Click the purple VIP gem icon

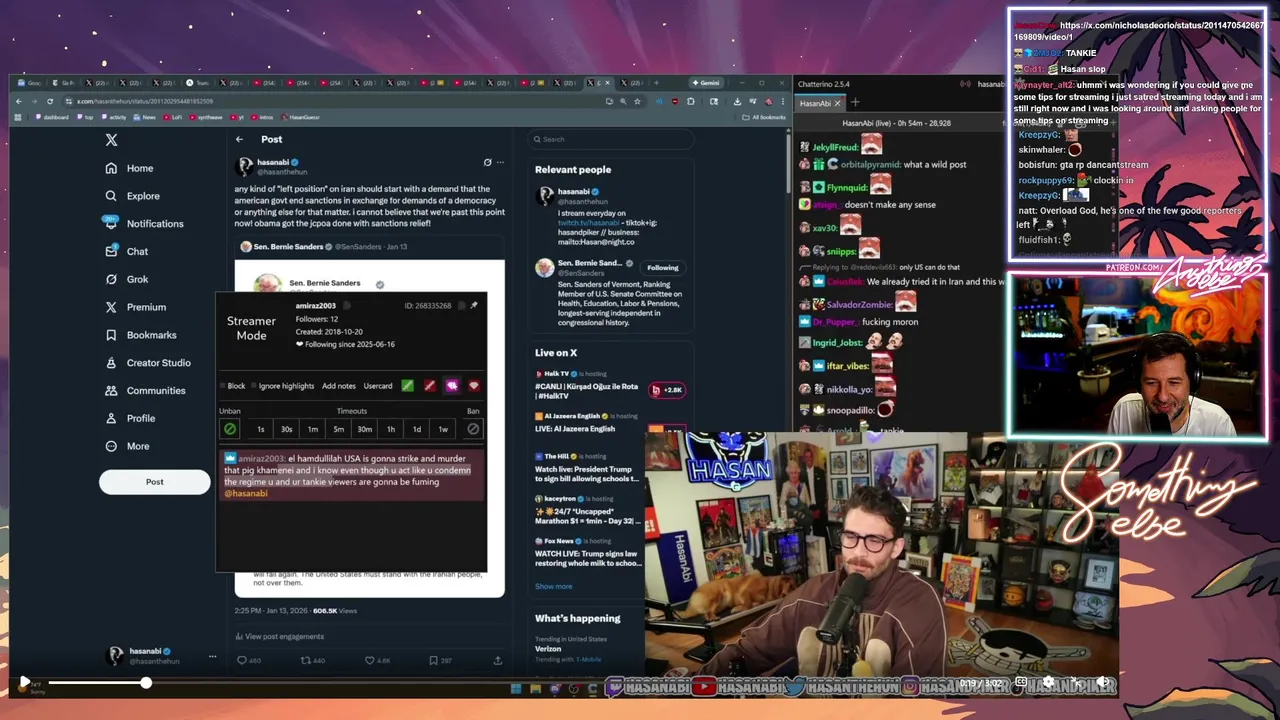tap(452, 386)
